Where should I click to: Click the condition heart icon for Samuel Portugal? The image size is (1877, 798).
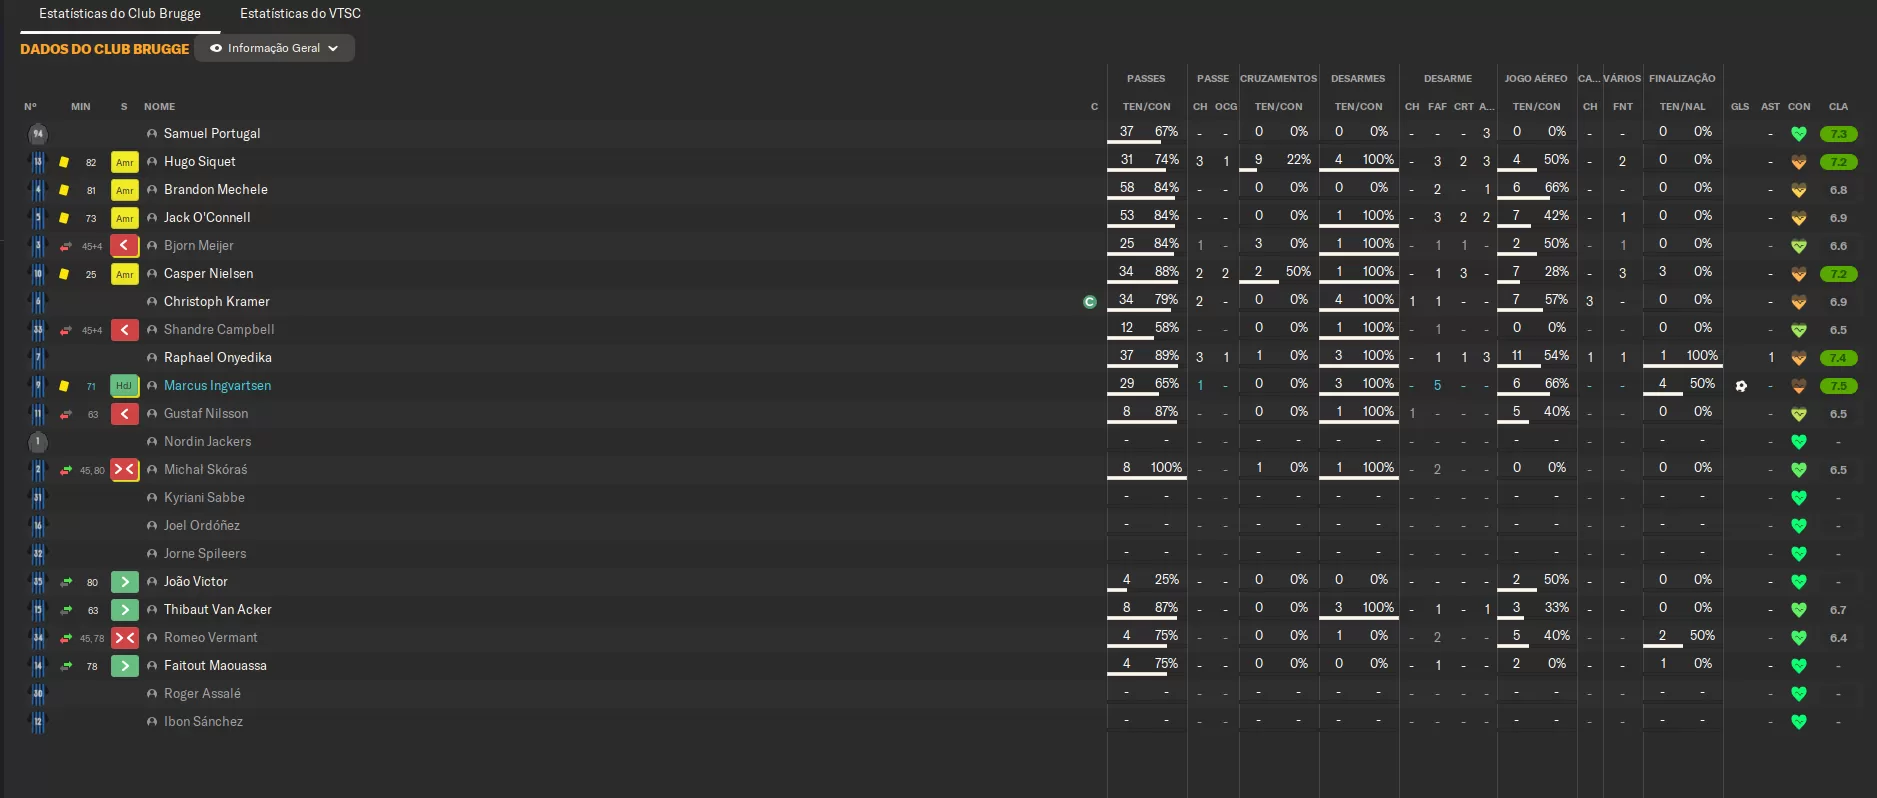click(x=1799, y=134)
